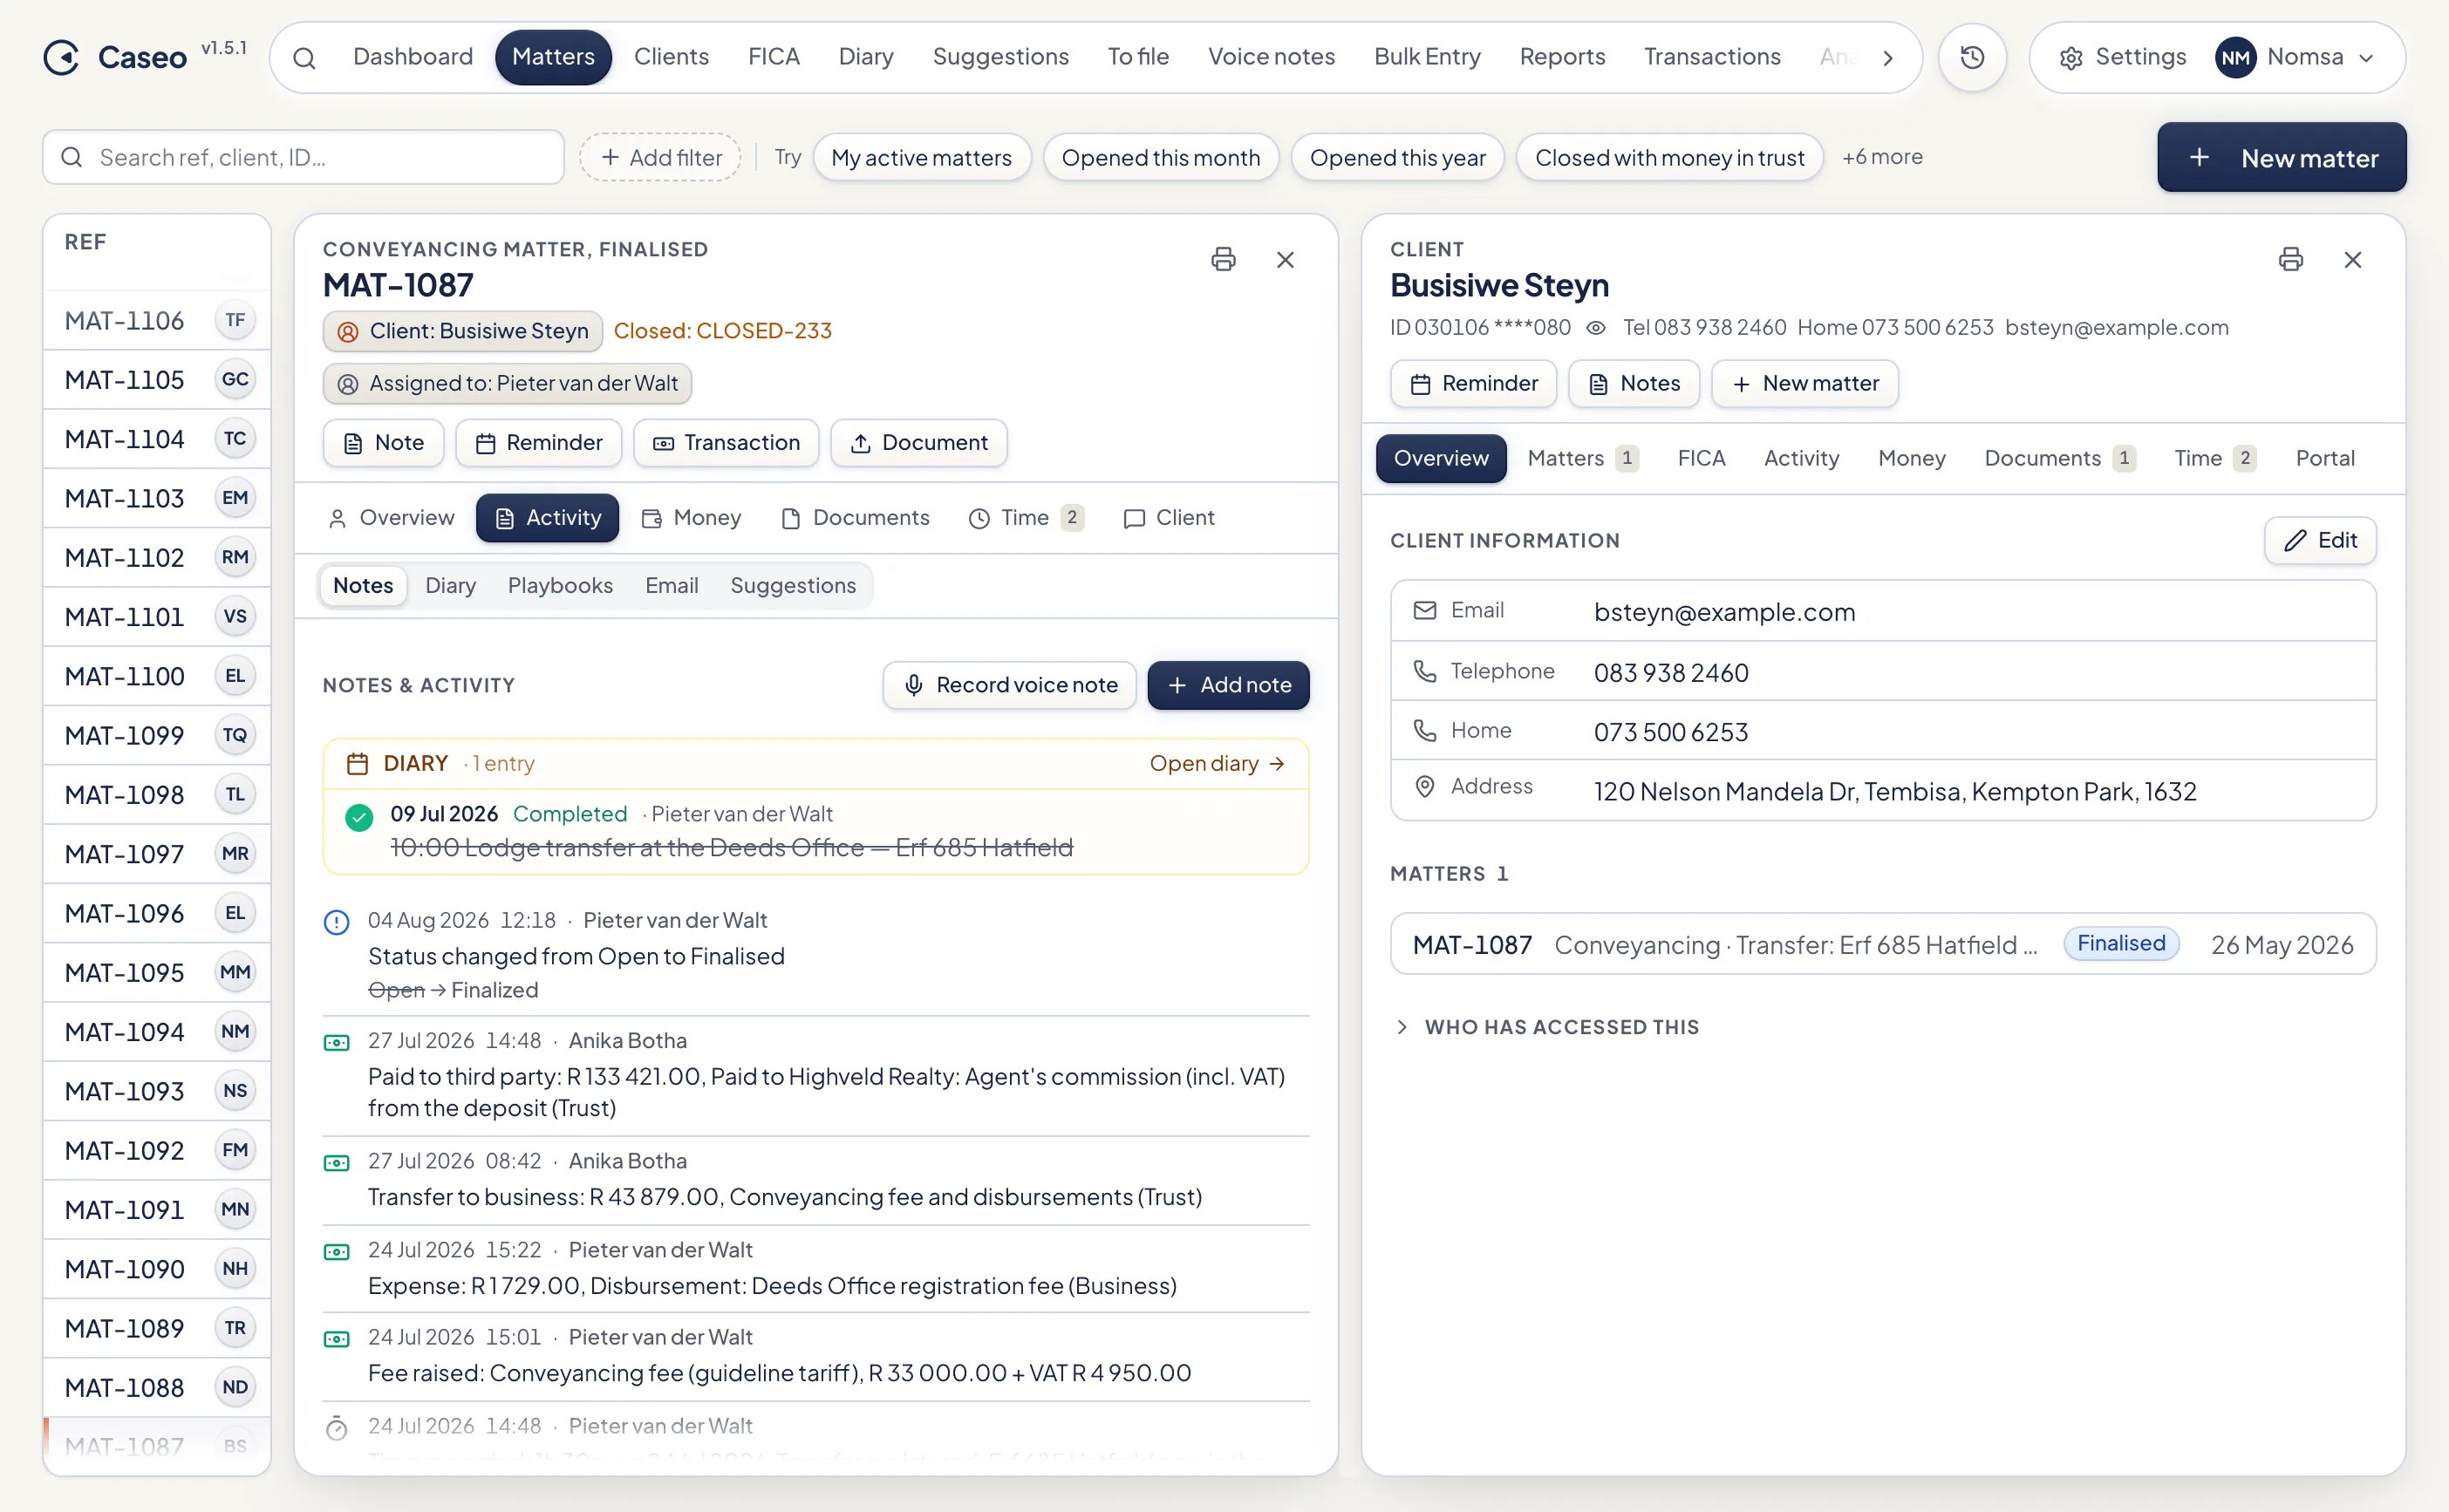Viewport: 2449px width, 1512px height.
Task: Click the TF avatar beside MAT-1106
Action: [x=235, y=320]
